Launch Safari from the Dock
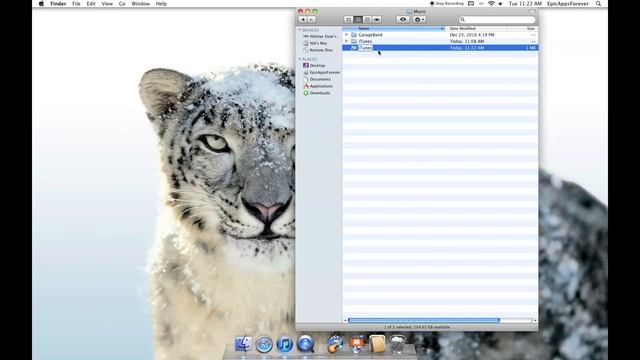Image resolution: width=640 pixels, height=360 pixels. tap(264, 344)
